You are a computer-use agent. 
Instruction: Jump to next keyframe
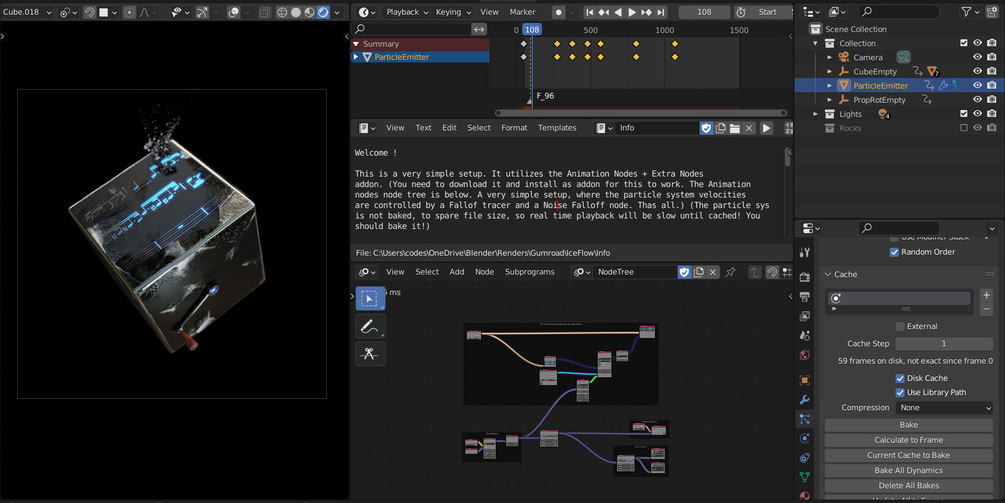pyautogui.click(x=646, y=12)
